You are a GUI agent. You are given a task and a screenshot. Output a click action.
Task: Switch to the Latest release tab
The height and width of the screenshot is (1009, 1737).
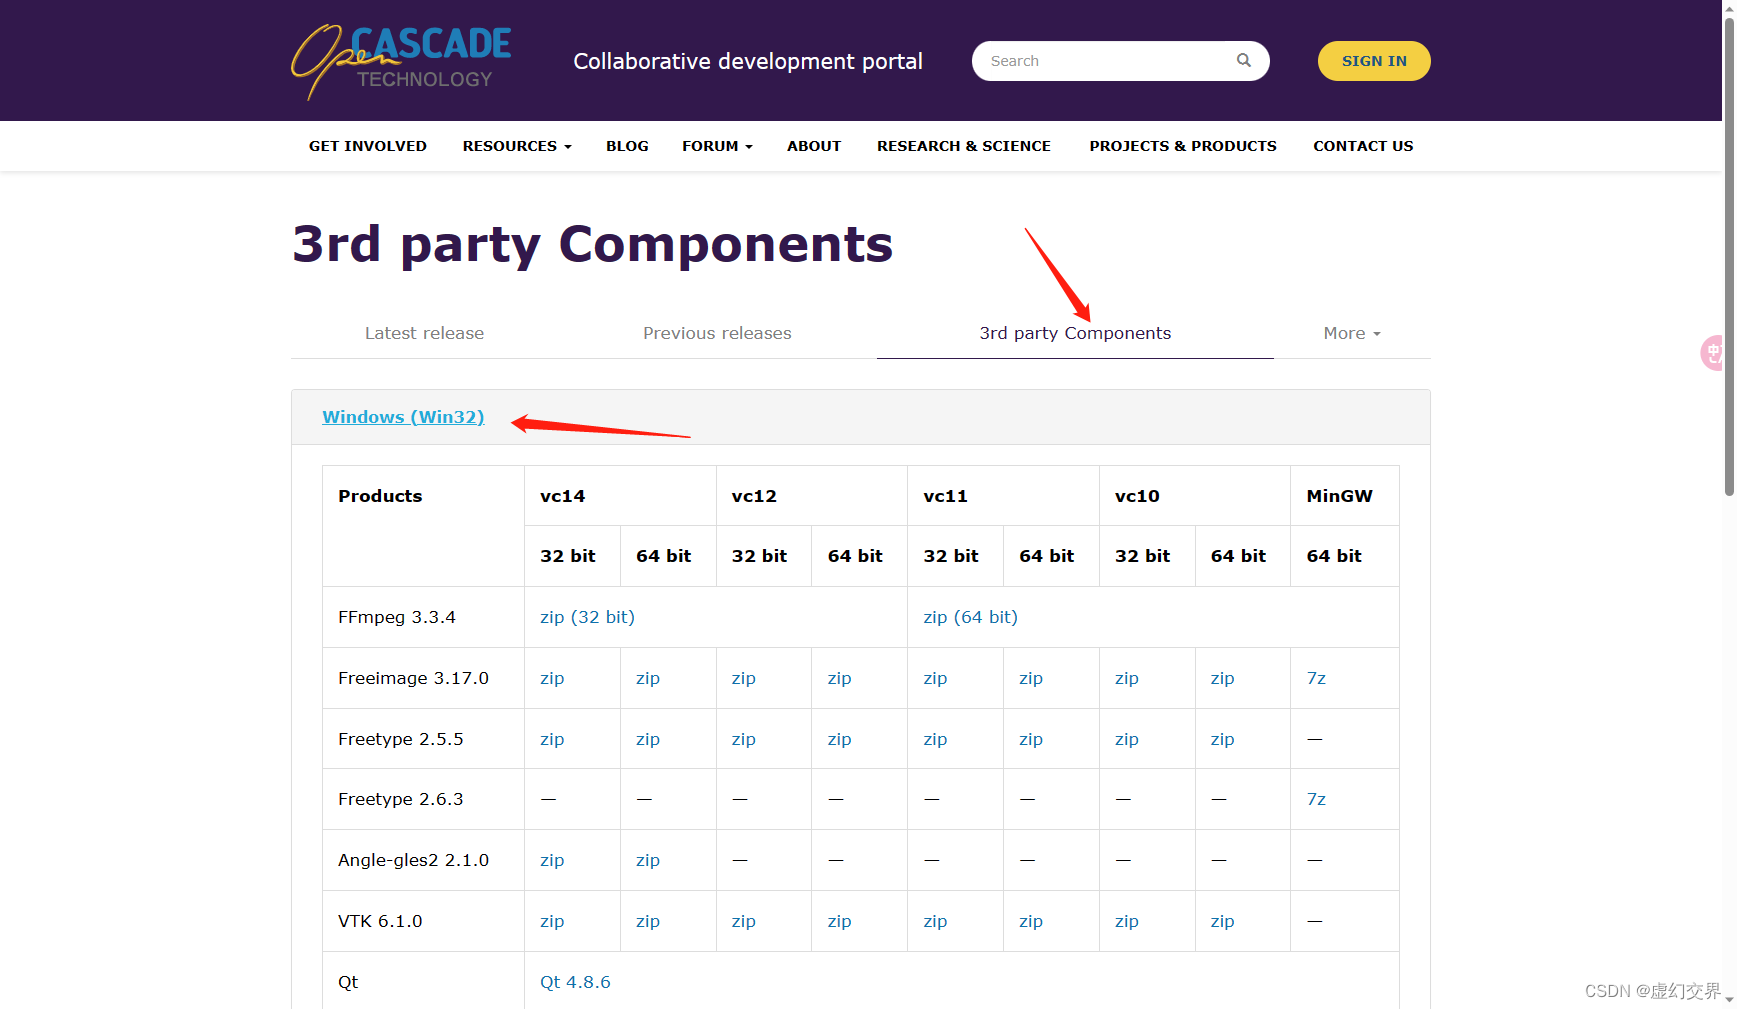tap(424, 333)
